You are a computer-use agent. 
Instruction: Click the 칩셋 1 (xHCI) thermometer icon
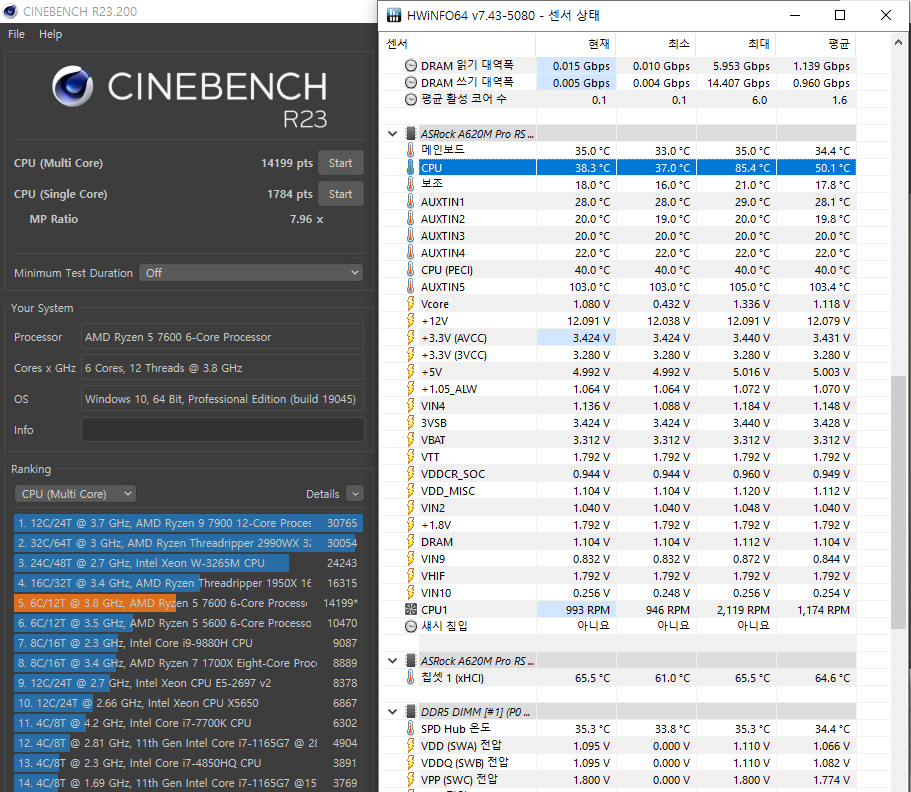click(x=411, y=678)
